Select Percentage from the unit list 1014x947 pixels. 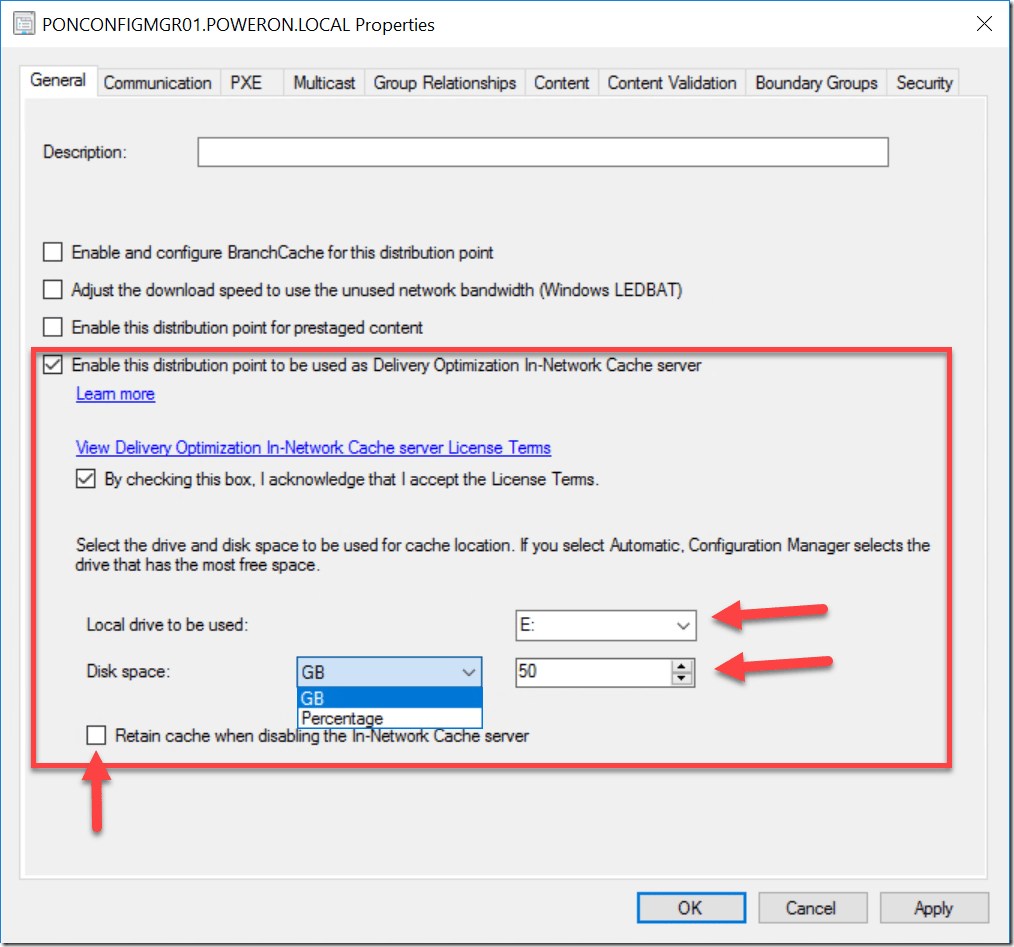[343, 718]
